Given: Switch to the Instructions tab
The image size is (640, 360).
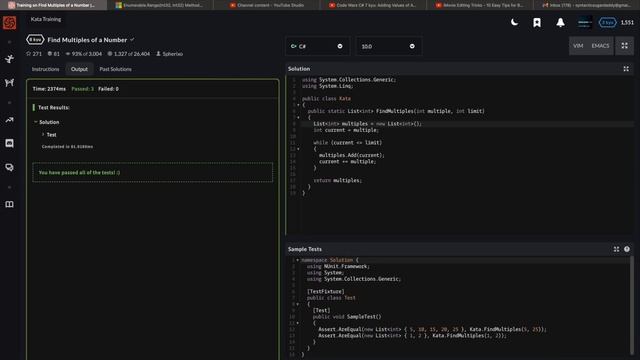Looking at the screenshot, I should [x=45, y=69].
